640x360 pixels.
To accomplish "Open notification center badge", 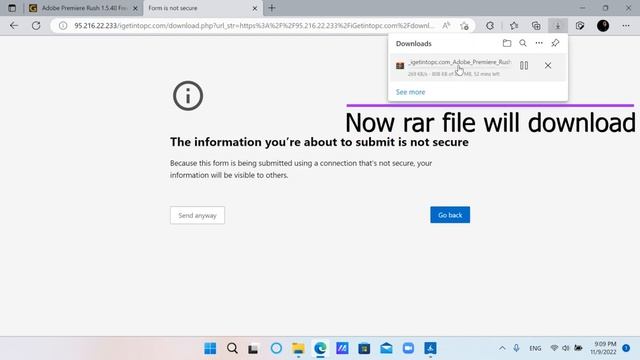I will (626, 348).
